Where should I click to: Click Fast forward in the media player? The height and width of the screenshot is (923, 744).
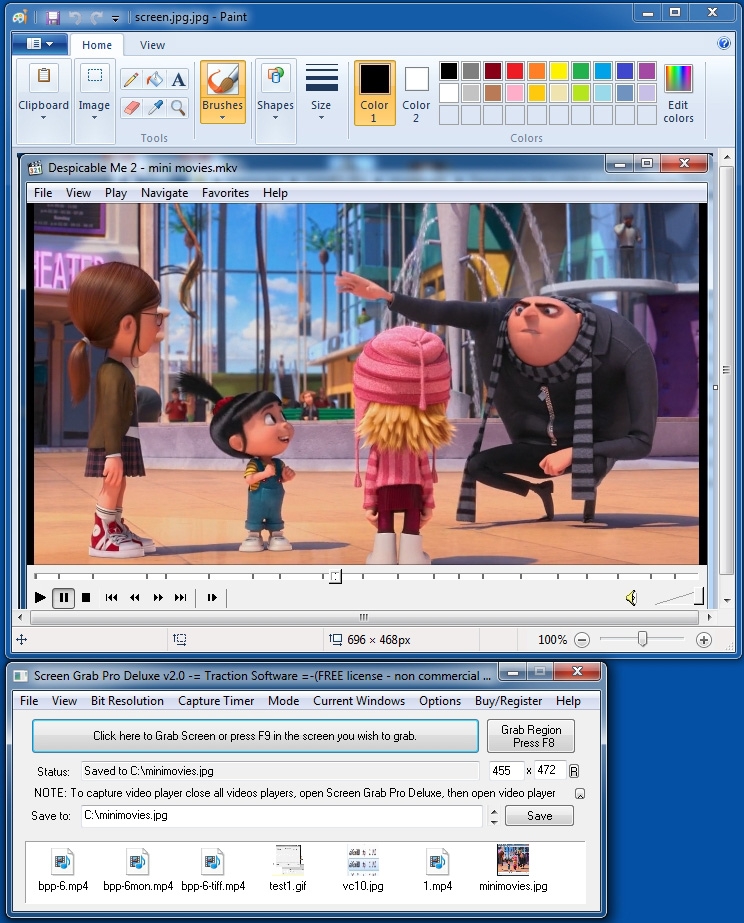(x=158, y=598)
